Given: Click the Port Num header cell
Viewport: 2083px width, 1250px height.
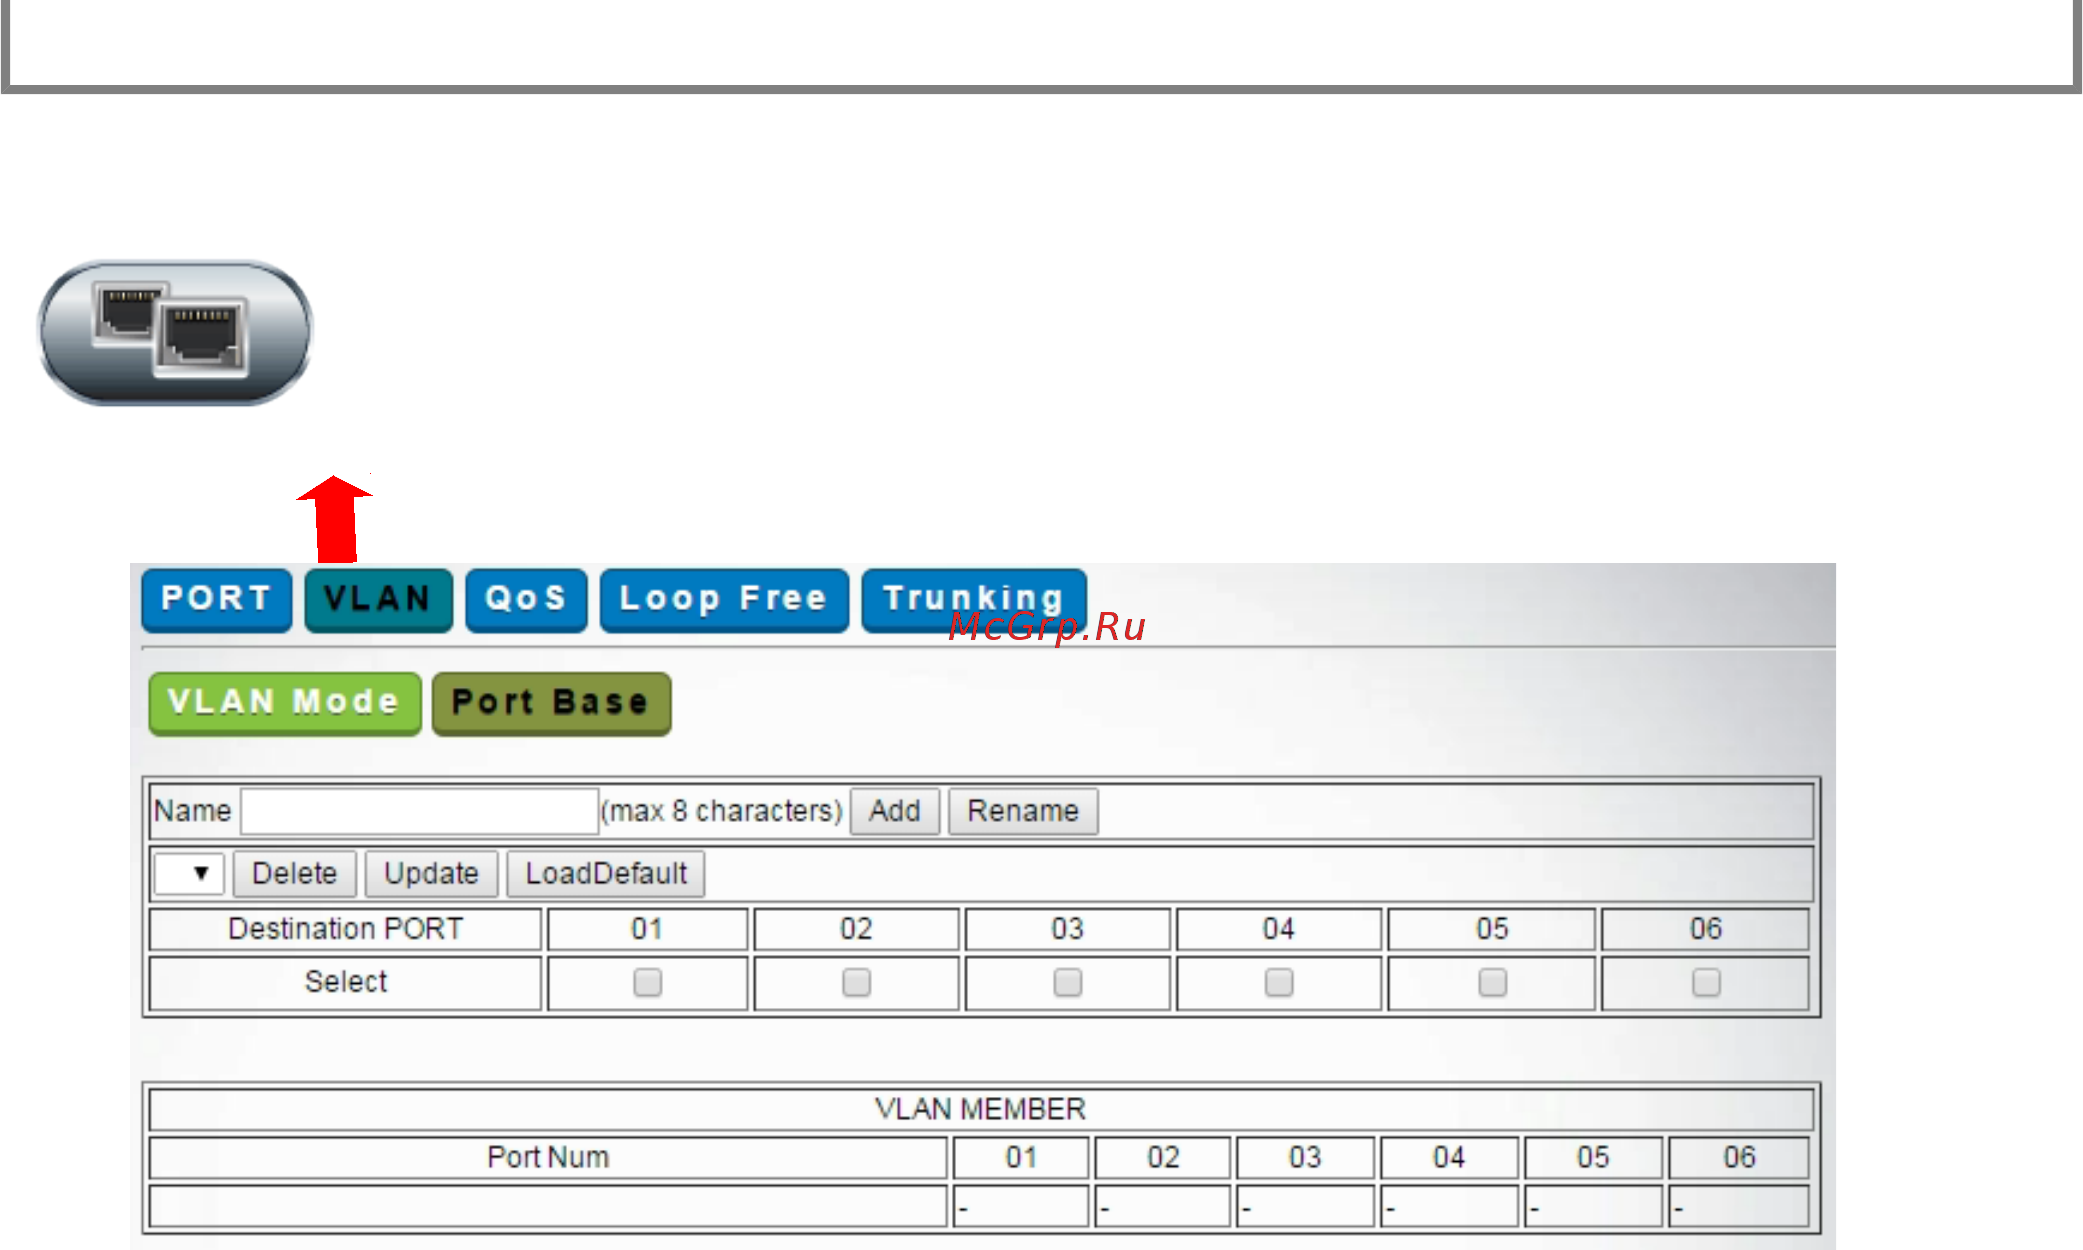Looking at the screenshot, I should [x=548, y=1158].
